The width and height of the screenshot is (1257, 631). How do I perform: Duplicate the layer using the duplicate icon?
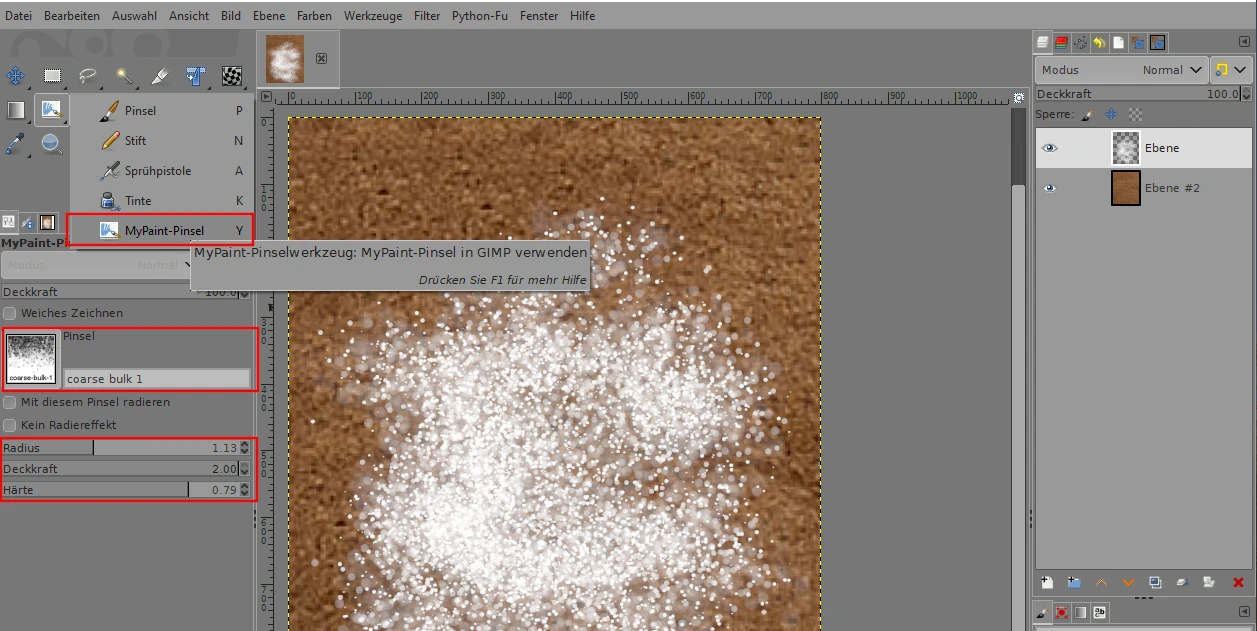[1155, 582]
